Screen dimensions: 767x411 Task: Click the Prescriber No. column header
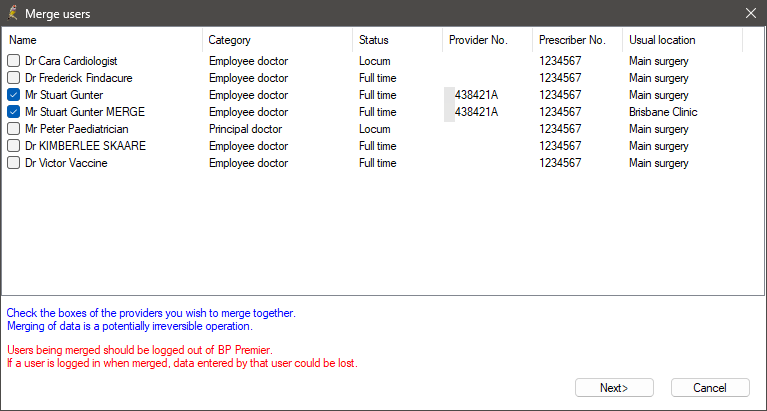coord(577,40)
